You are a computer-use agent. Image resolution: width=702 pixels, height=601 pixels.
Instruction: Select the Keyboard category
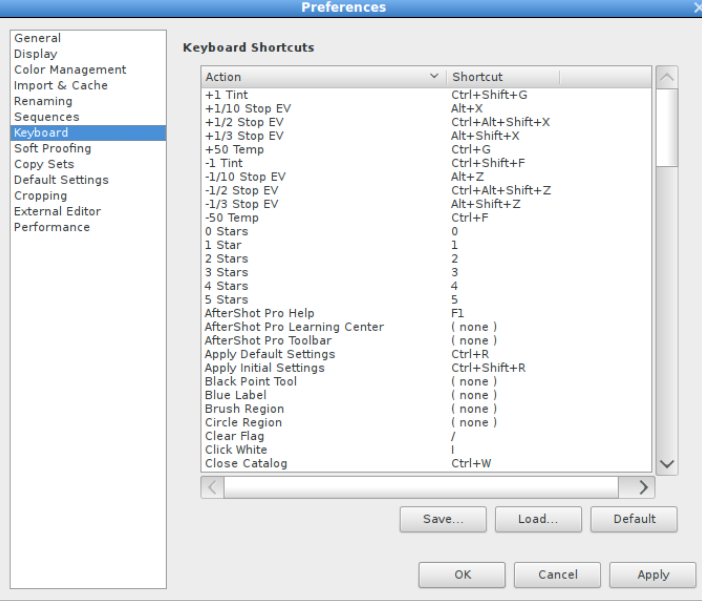88,133
